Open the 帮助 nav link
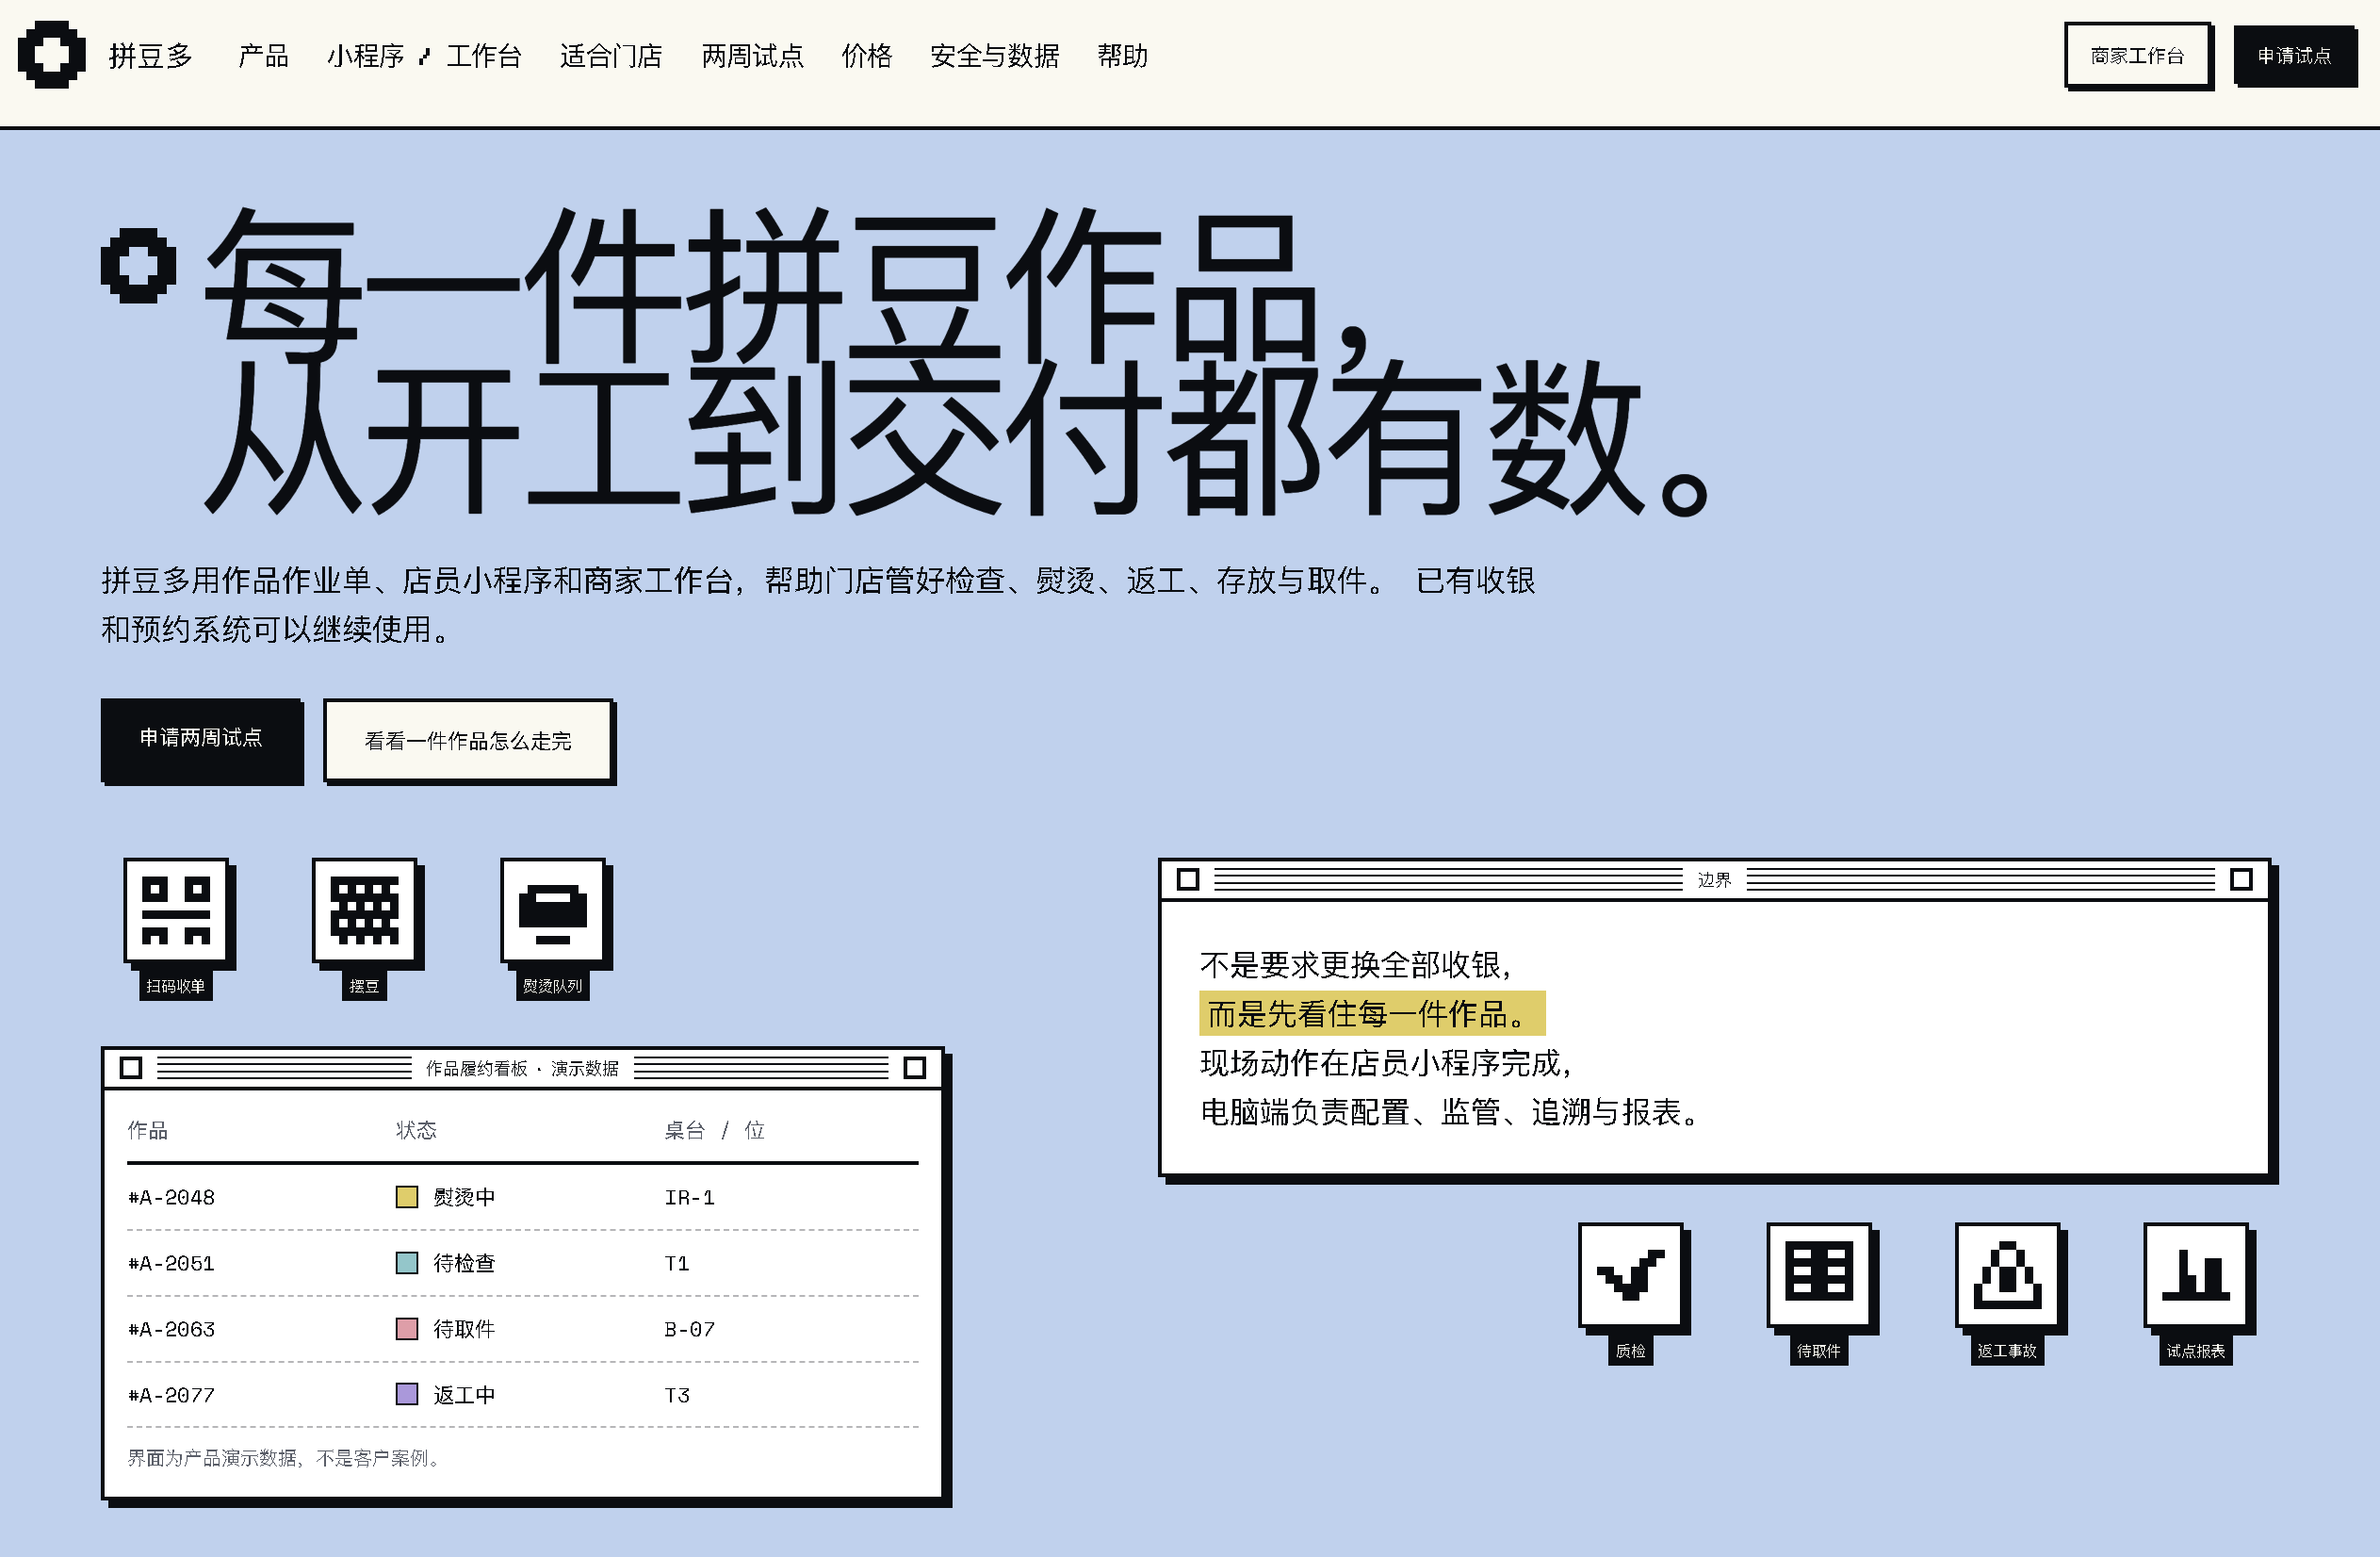Image resolution: width=2380 pixels, height=1557 pixels. point(1122,56)
